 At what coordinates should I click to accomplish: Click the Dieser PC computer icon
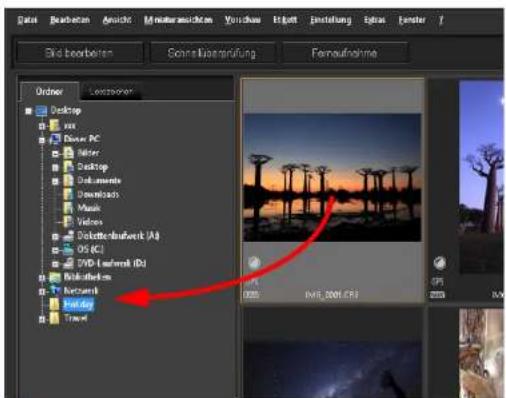tap(55, 139)
